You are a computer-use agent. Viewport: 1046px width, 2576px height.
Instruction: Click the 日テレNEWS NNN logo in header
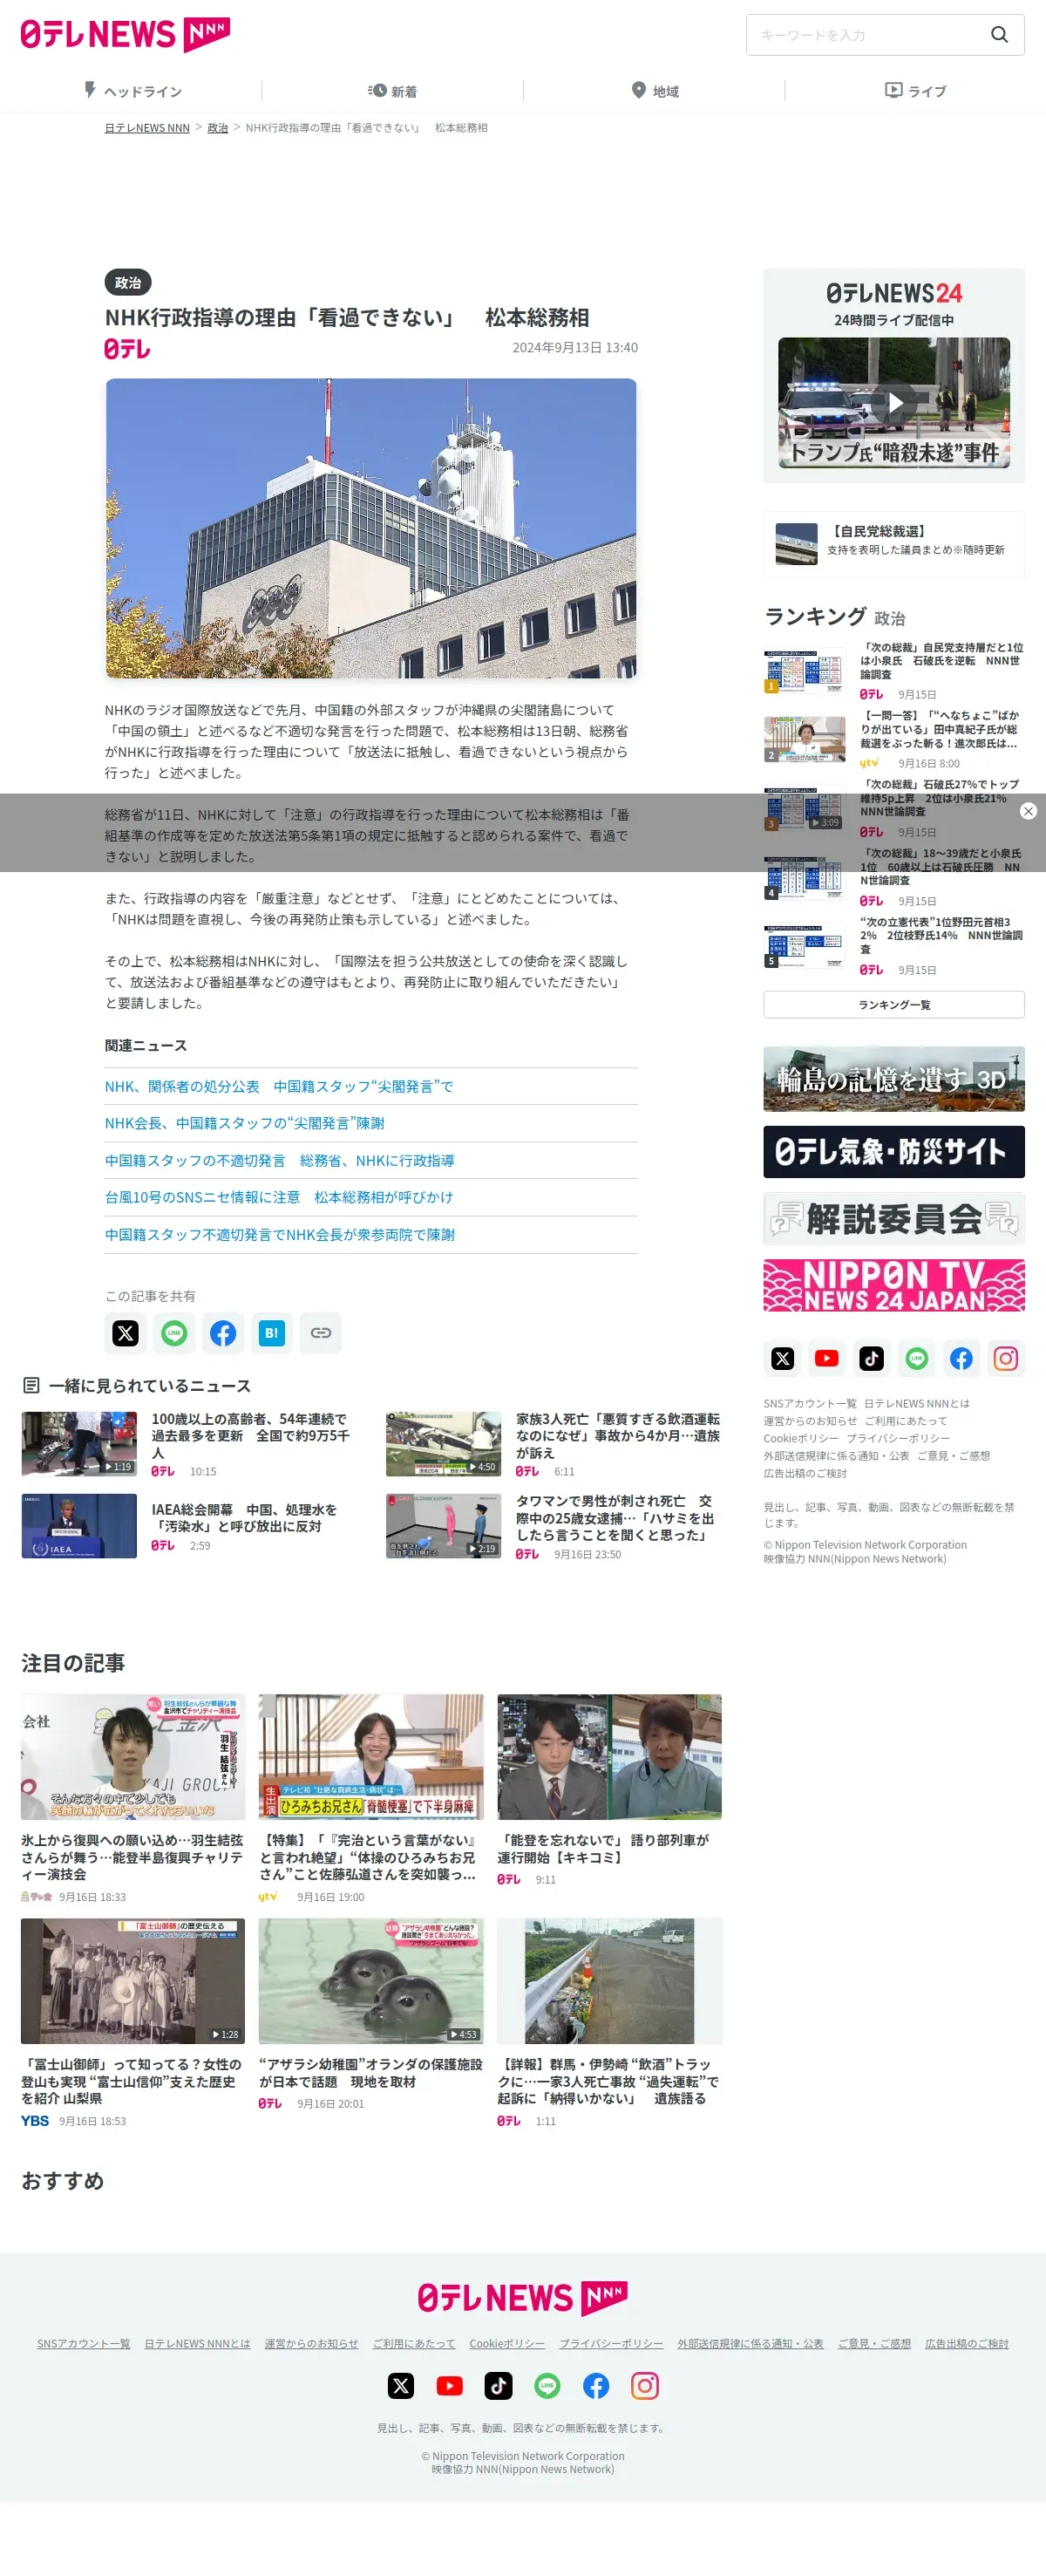tap(125, 35)
